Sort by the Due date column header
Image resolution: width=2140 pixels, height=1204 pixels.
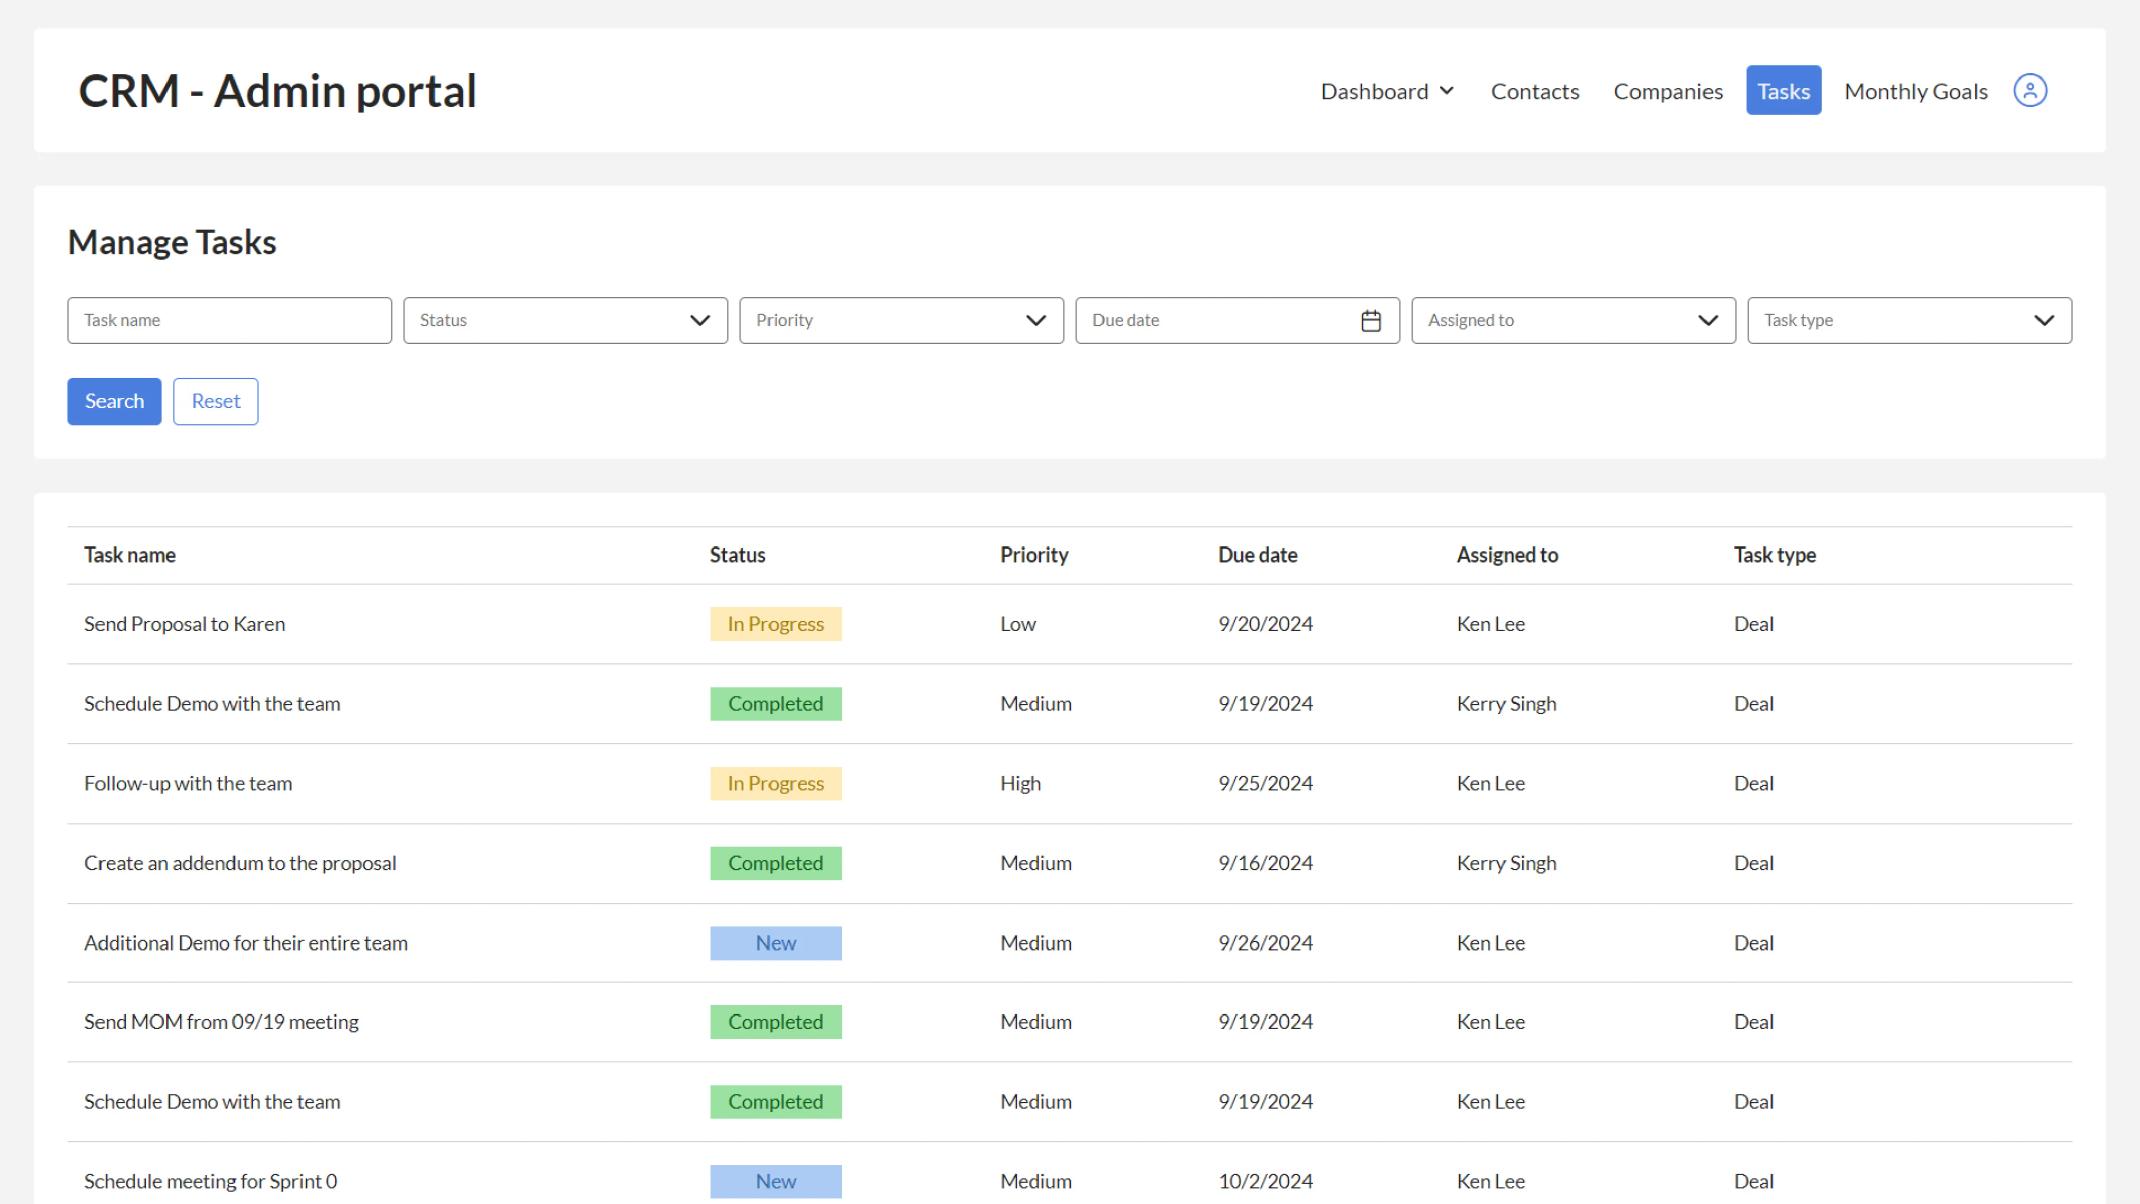pos(1258,554)
